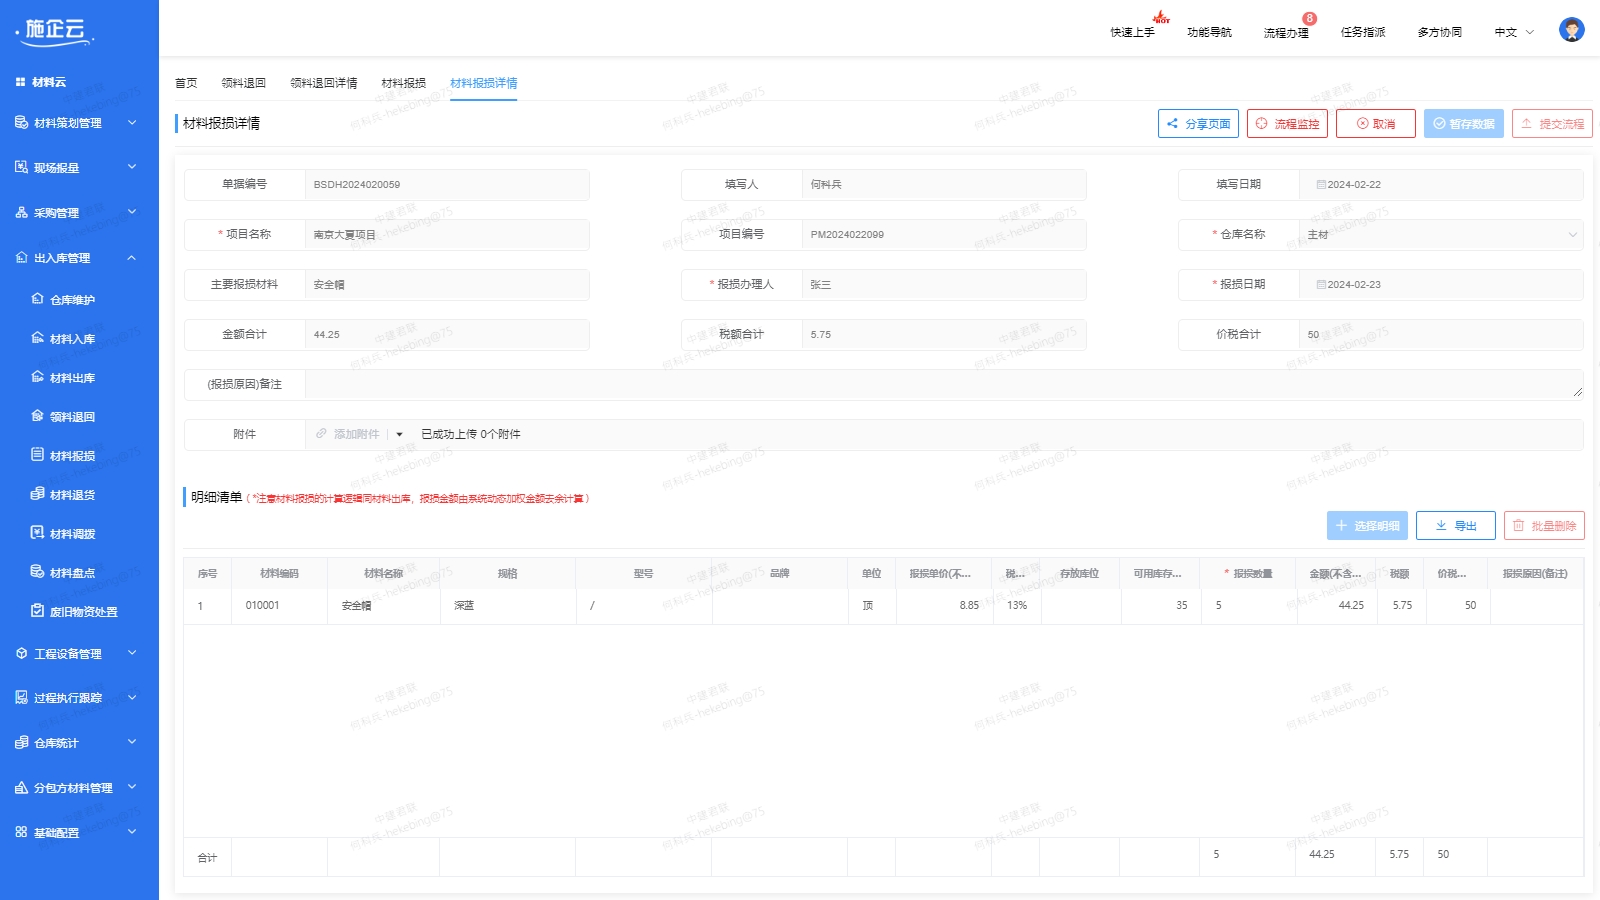Click the 取消 button
The height and width of the screenshot is (900, 1600).
(1376, 124)
